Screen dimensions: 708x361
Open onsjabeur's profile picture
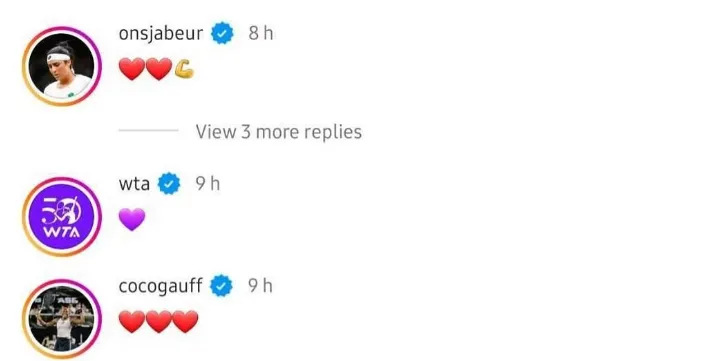61,66
